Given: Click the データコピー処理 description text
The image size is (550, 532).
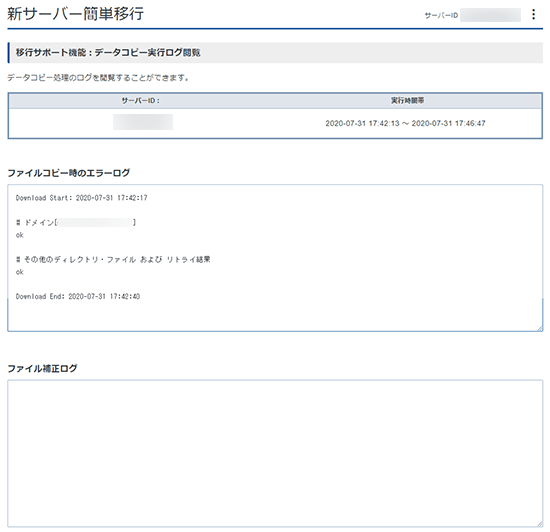Looking at the screenshot, I should [98, 78].
